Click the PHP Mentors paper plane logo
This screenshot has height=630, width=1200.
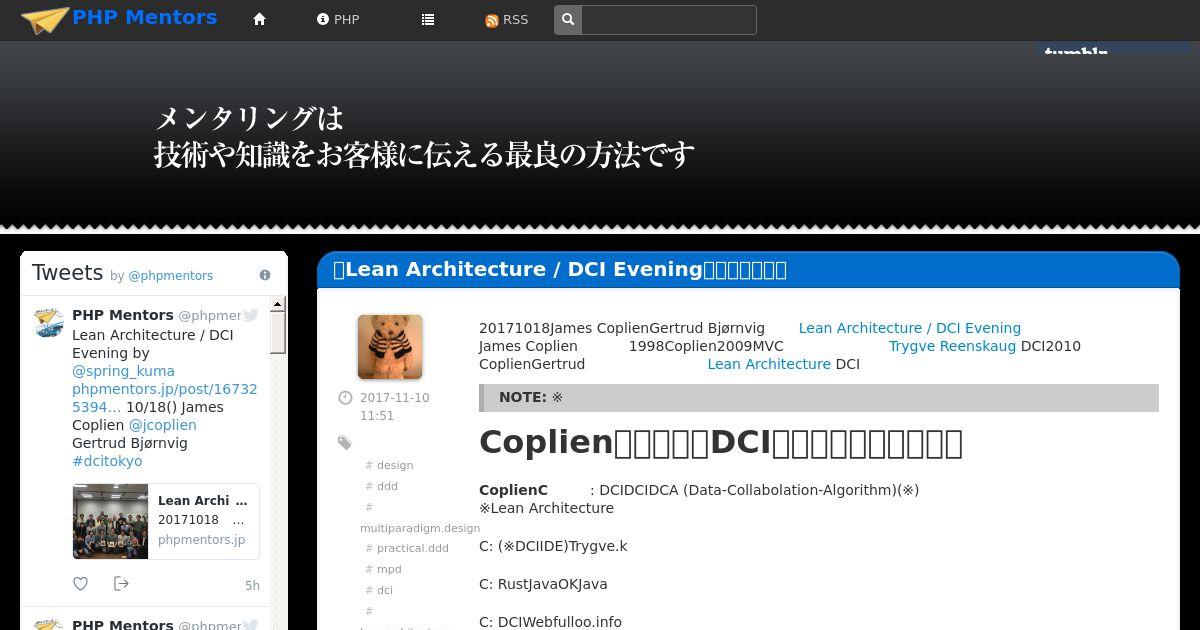tap(45, 20)
